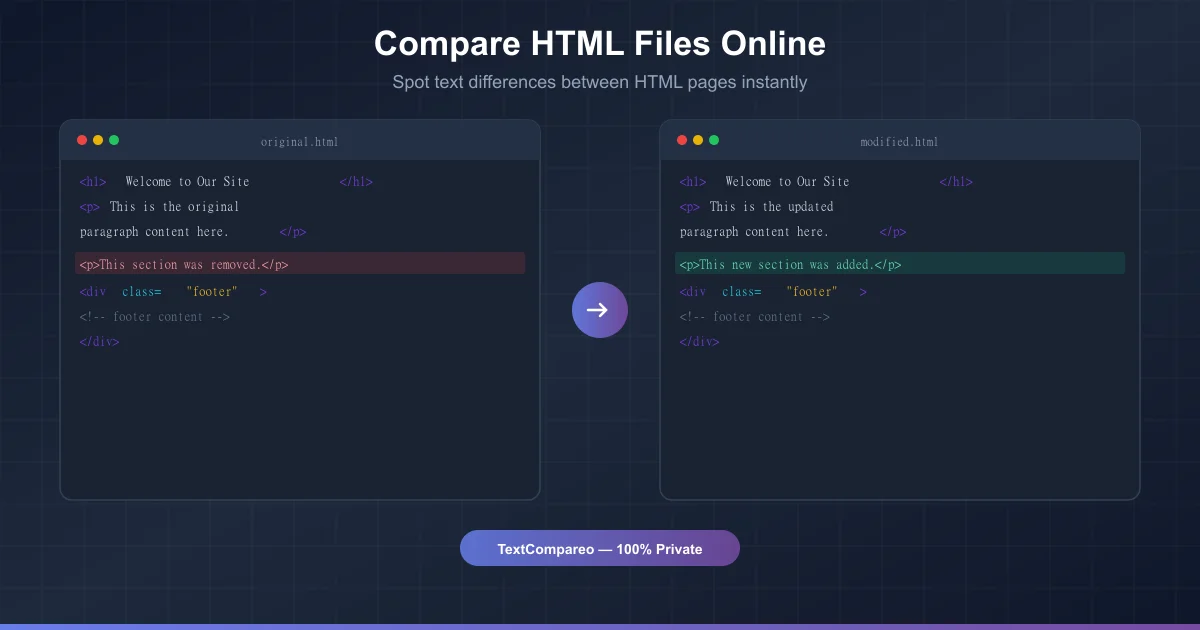The image size is (1200, 630).
Task: Select the removed line 'This section was removed.'
Action: click(300, 264)
